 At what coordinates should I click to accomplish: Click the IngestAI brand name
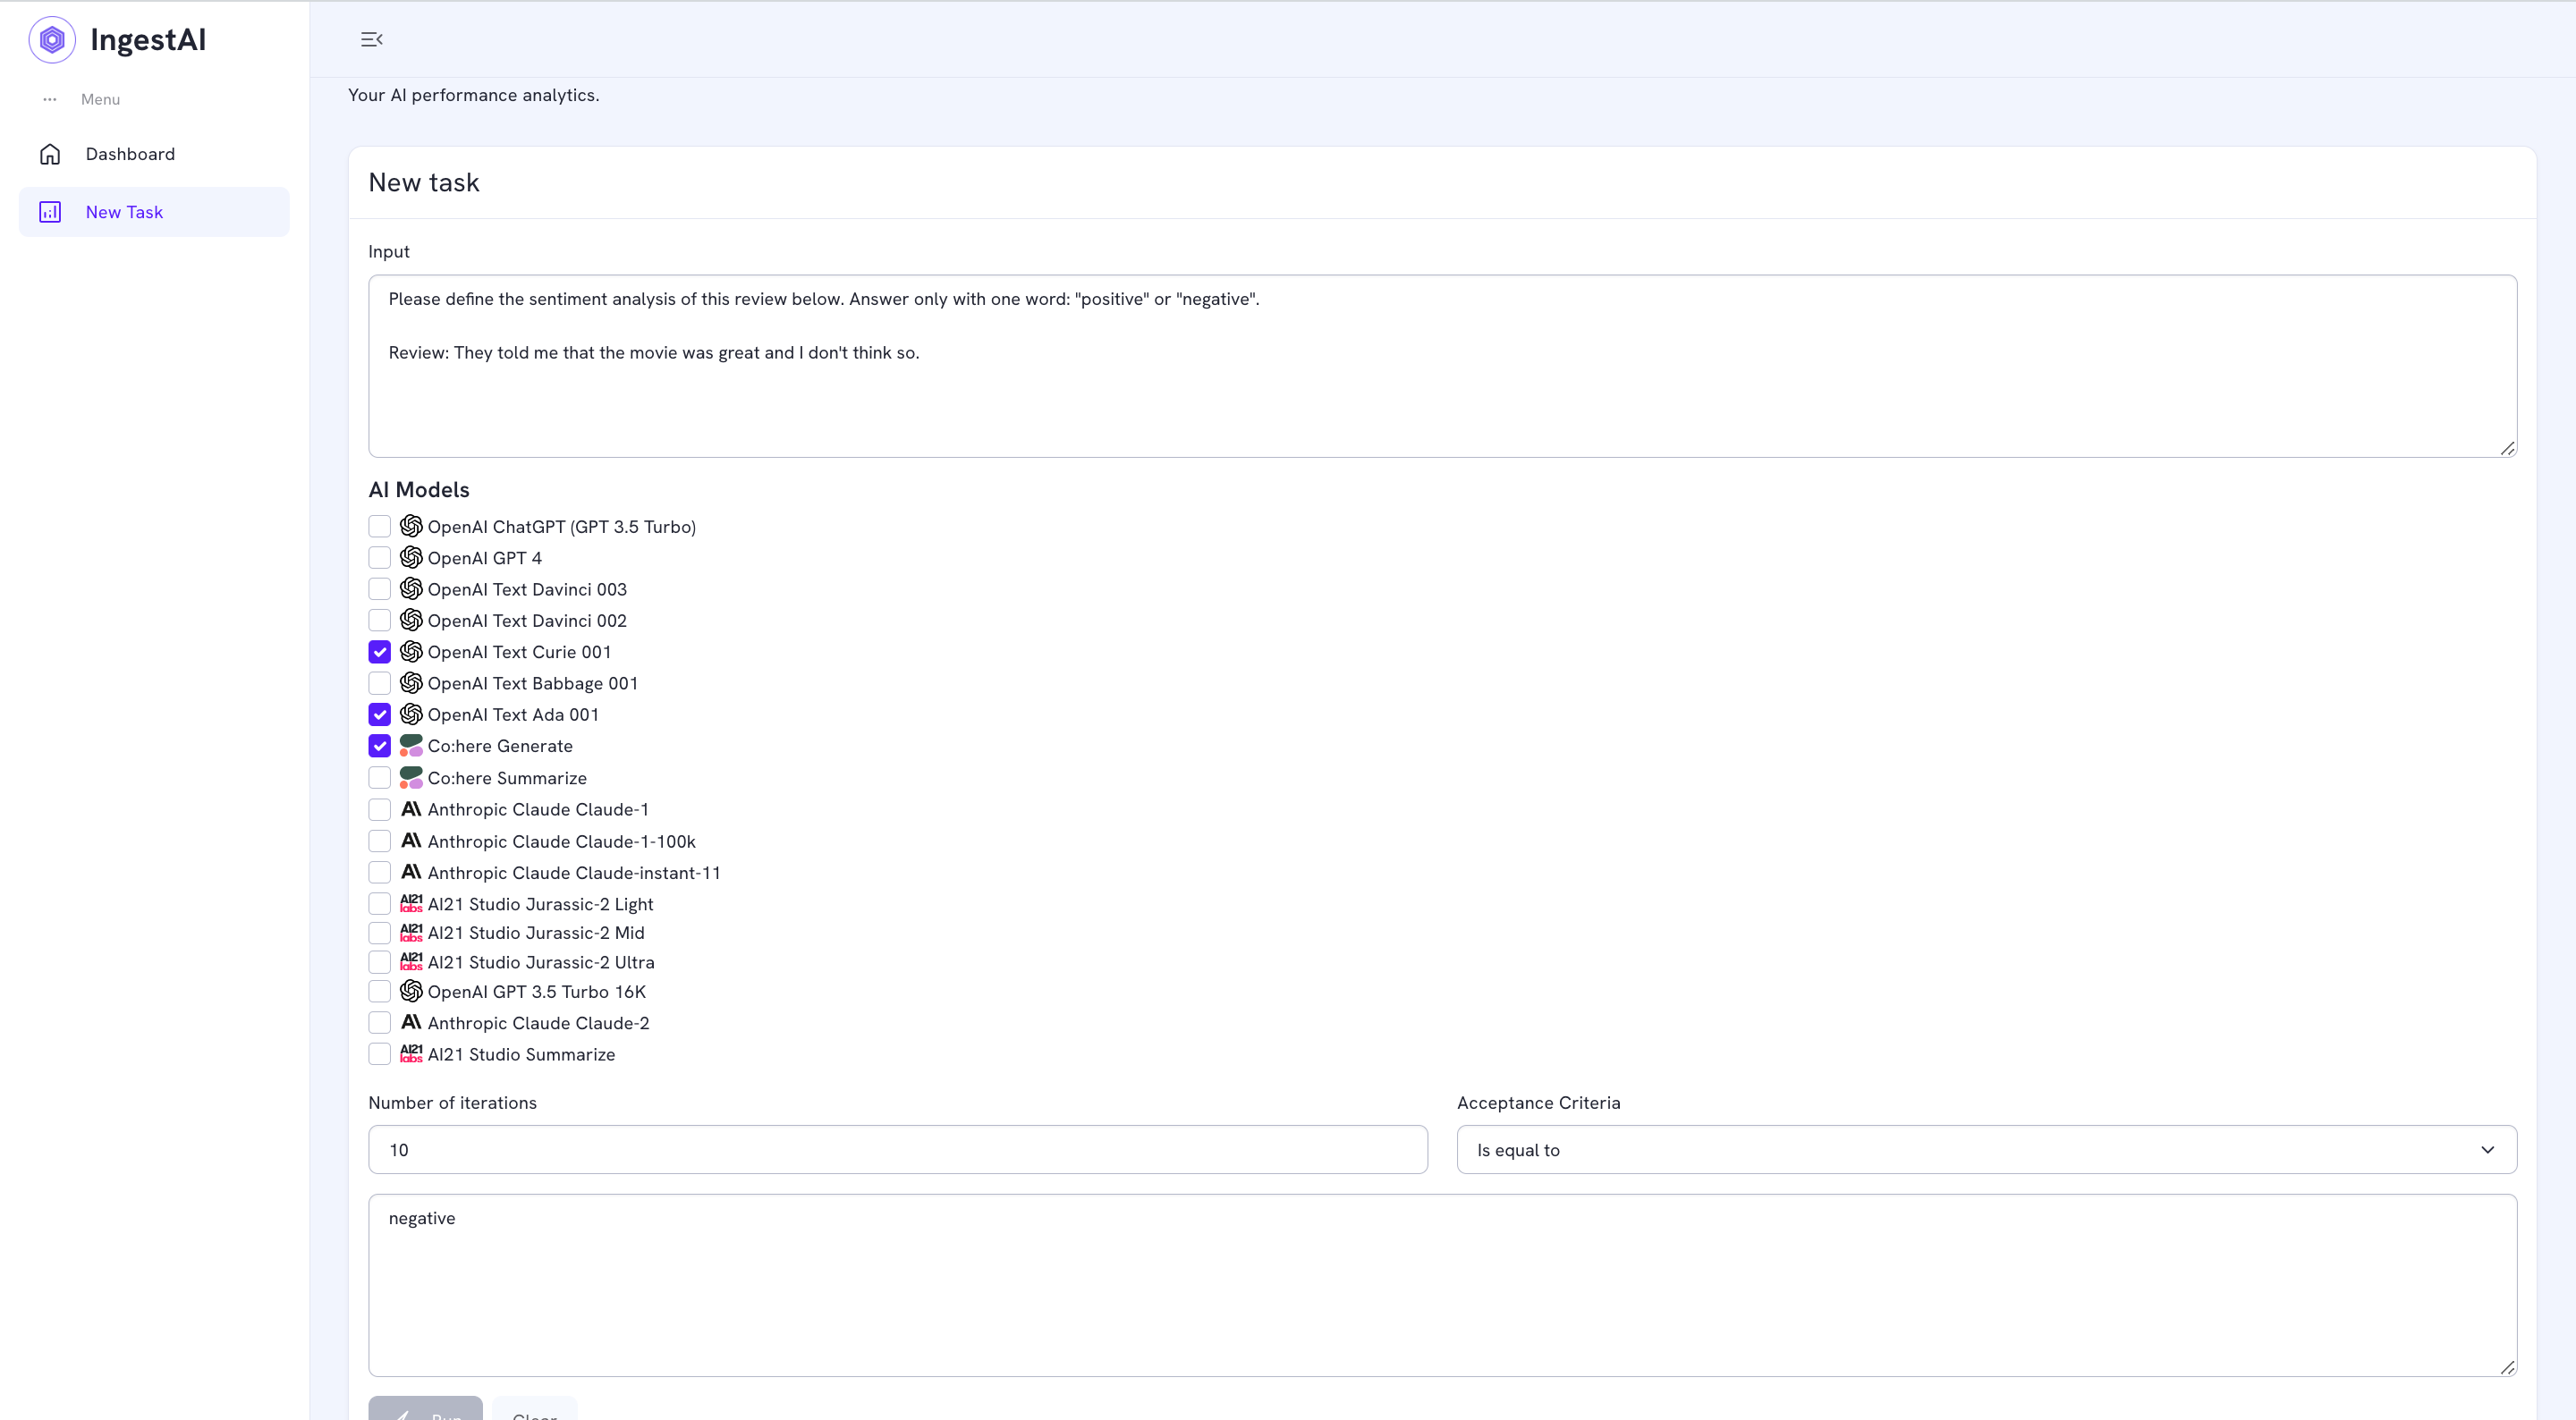click(x=148, y=40)
